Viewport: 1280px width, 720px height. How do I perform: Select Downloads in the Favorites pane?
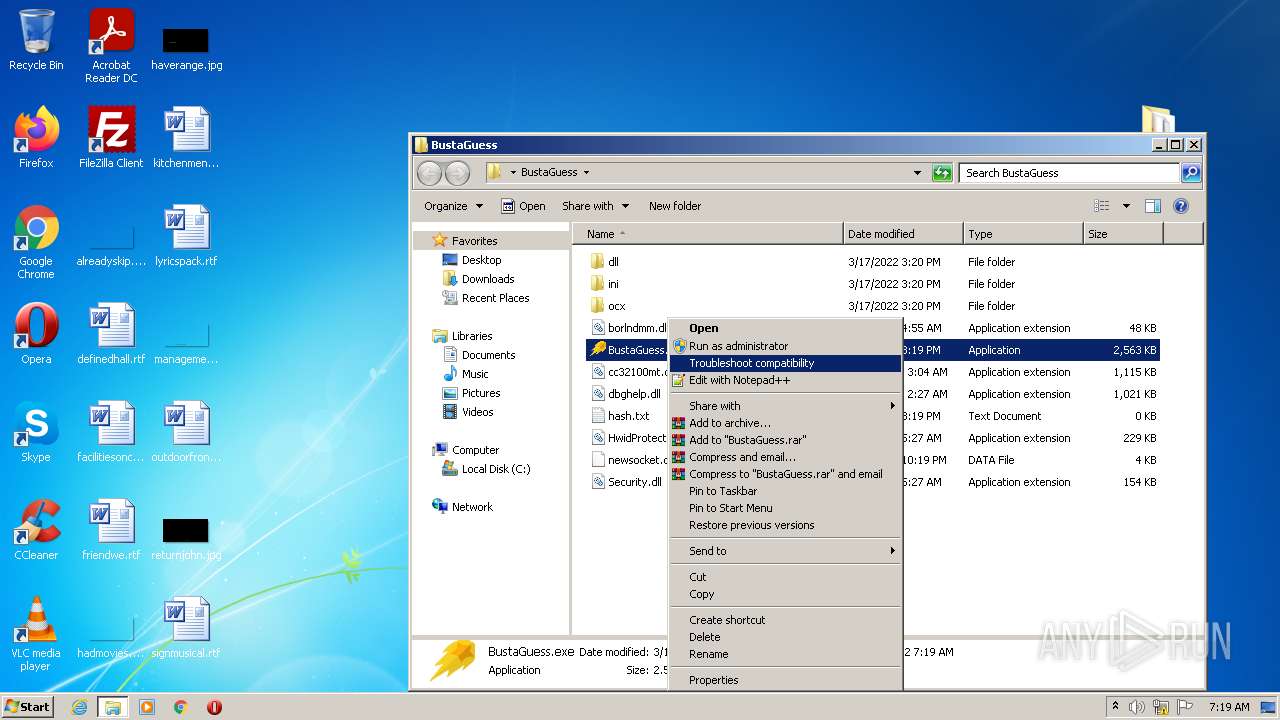click(x=488, y=279)
